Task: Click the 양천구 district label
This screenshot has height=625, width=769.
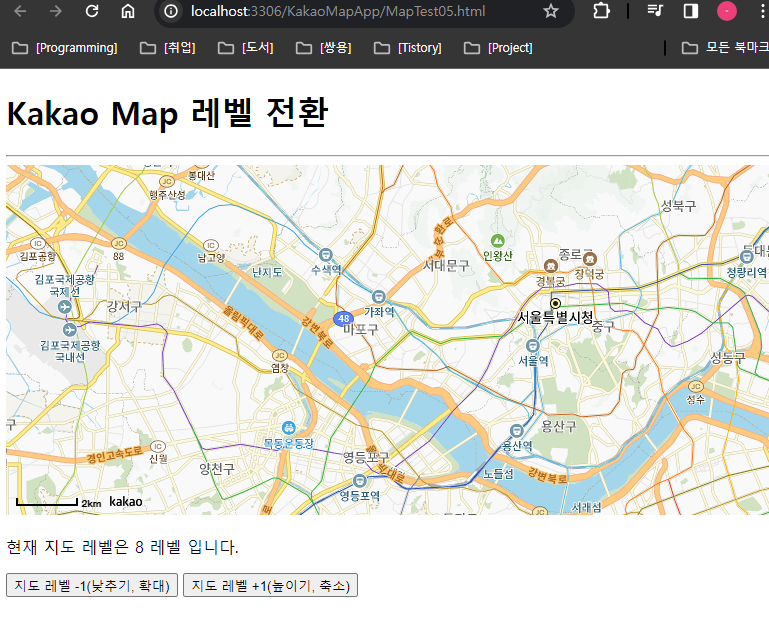Action: coord(217,469)
